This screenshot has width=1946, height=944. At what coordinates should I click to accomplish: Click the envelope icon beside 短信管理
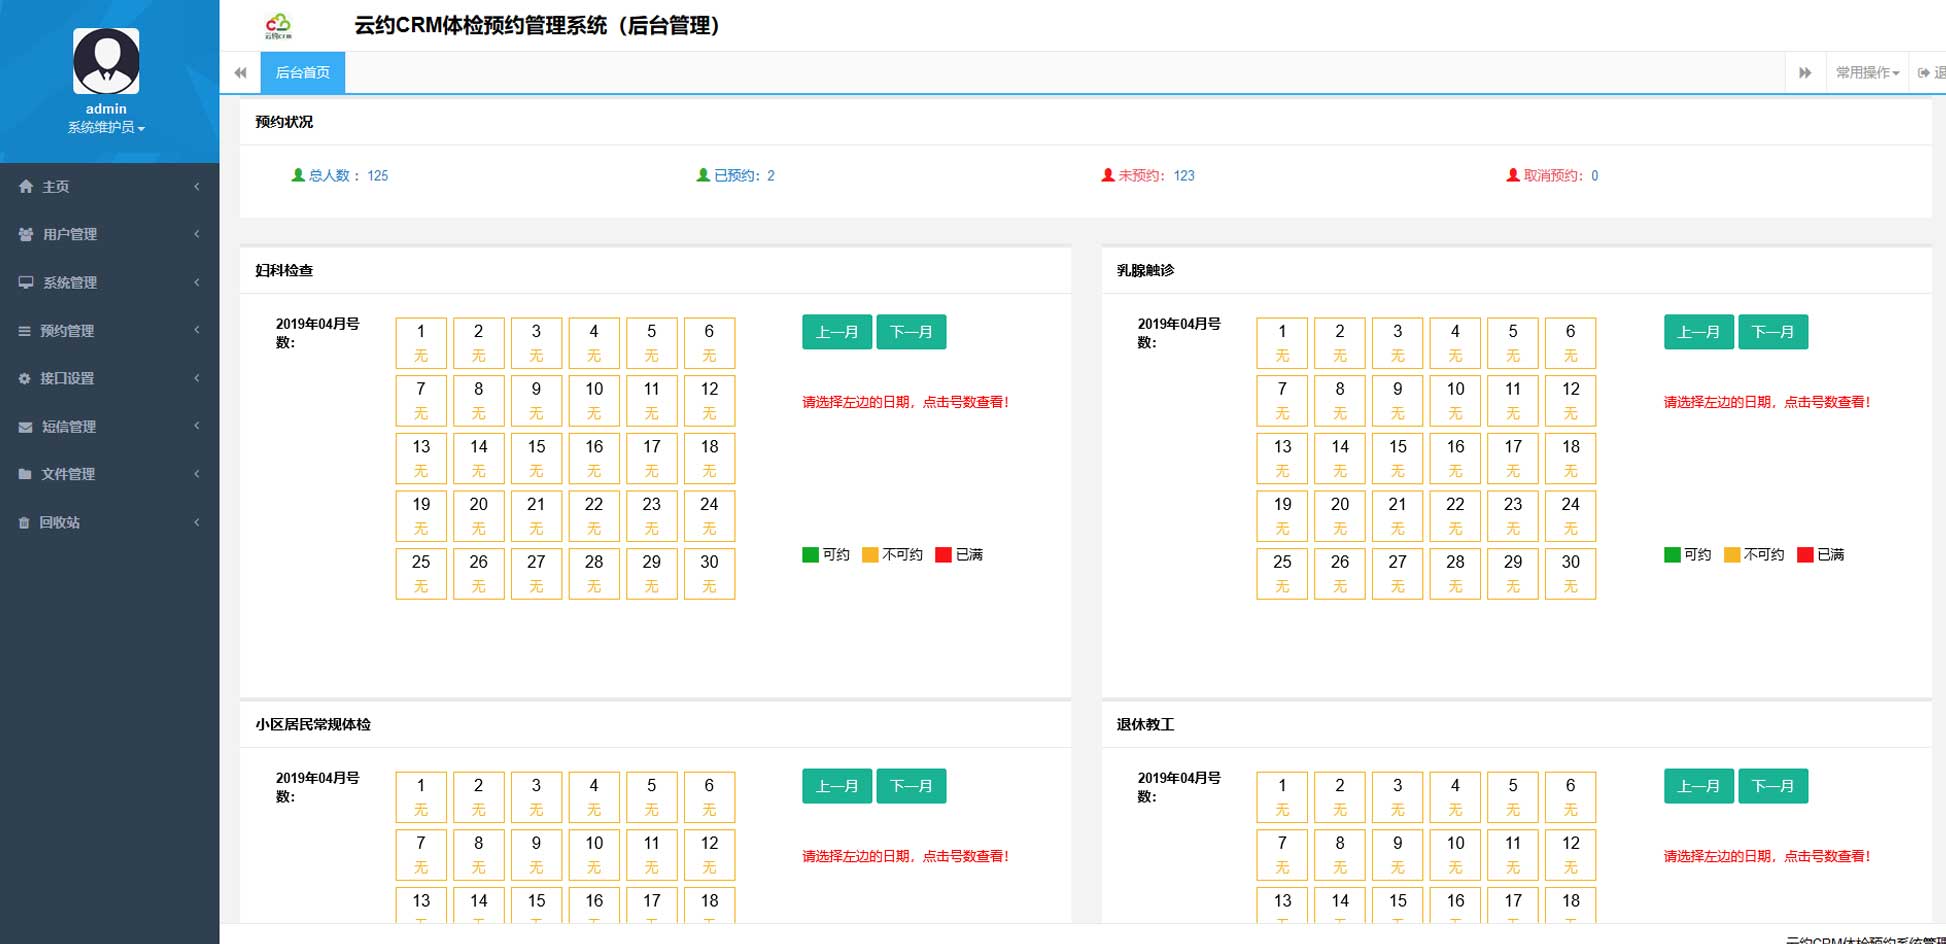25,427
